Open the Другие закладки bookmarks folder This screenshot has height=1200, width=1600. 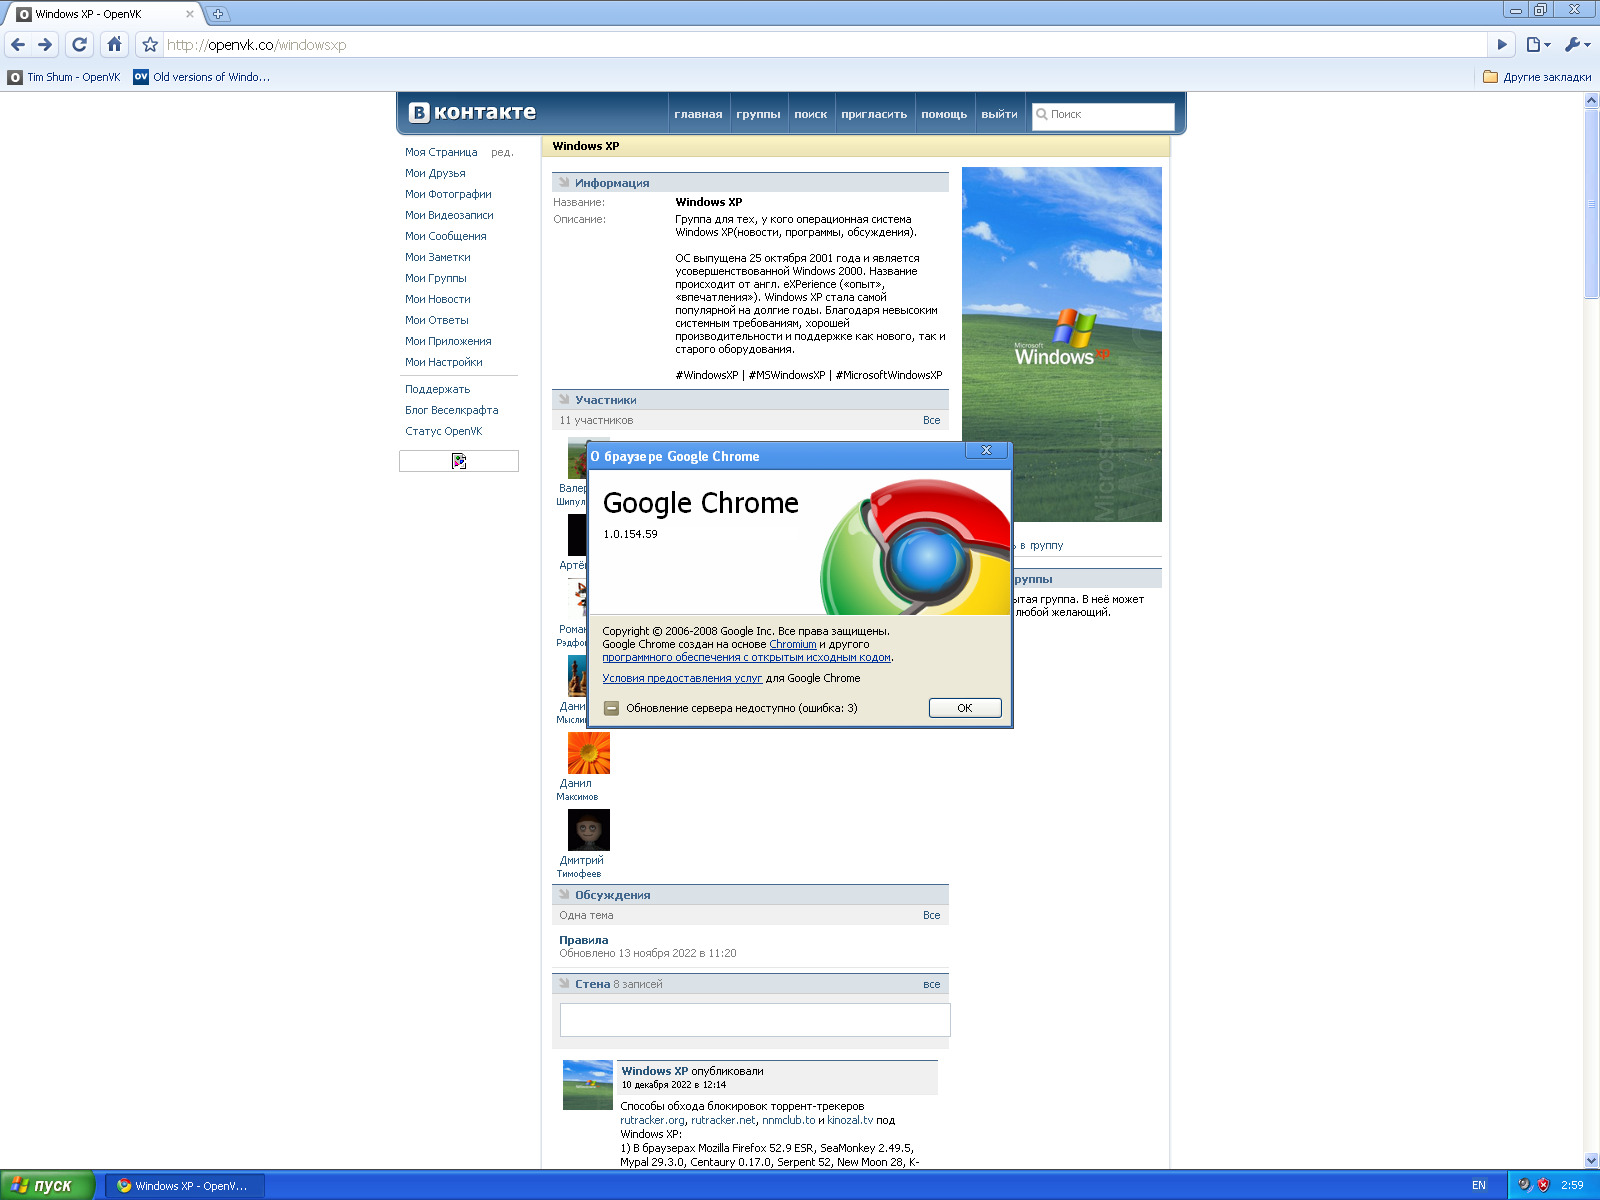(1537, 77)
